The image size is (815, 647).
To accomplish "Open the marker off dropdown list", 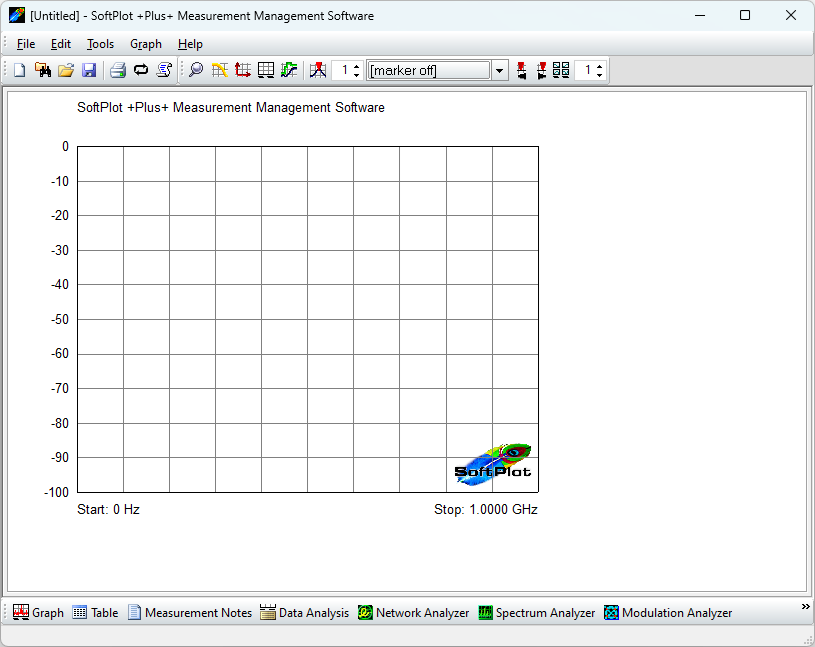I will (500, 70).
